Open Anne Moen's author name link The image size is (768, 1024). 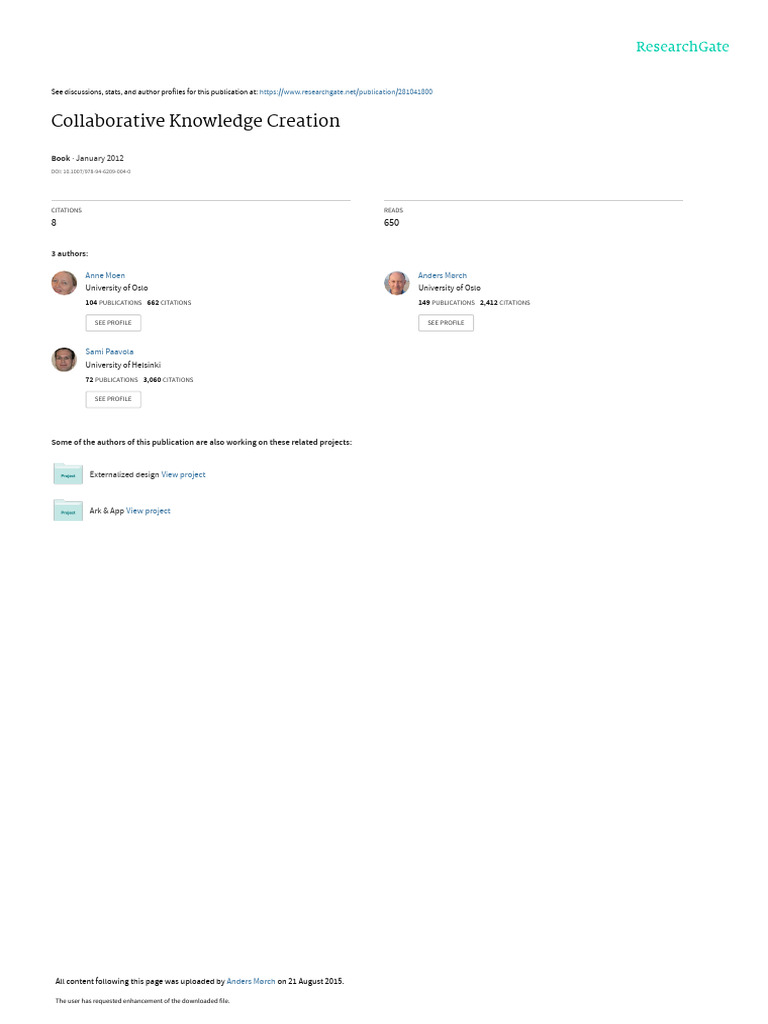[105, 275]
